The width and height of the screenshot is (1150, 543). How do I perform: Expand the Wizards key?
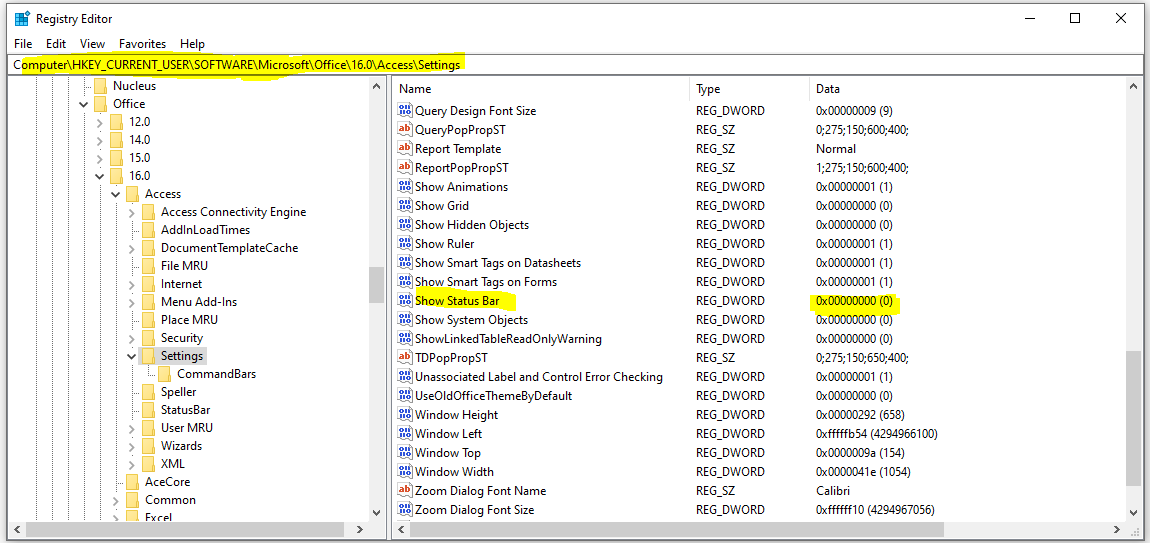132,446
